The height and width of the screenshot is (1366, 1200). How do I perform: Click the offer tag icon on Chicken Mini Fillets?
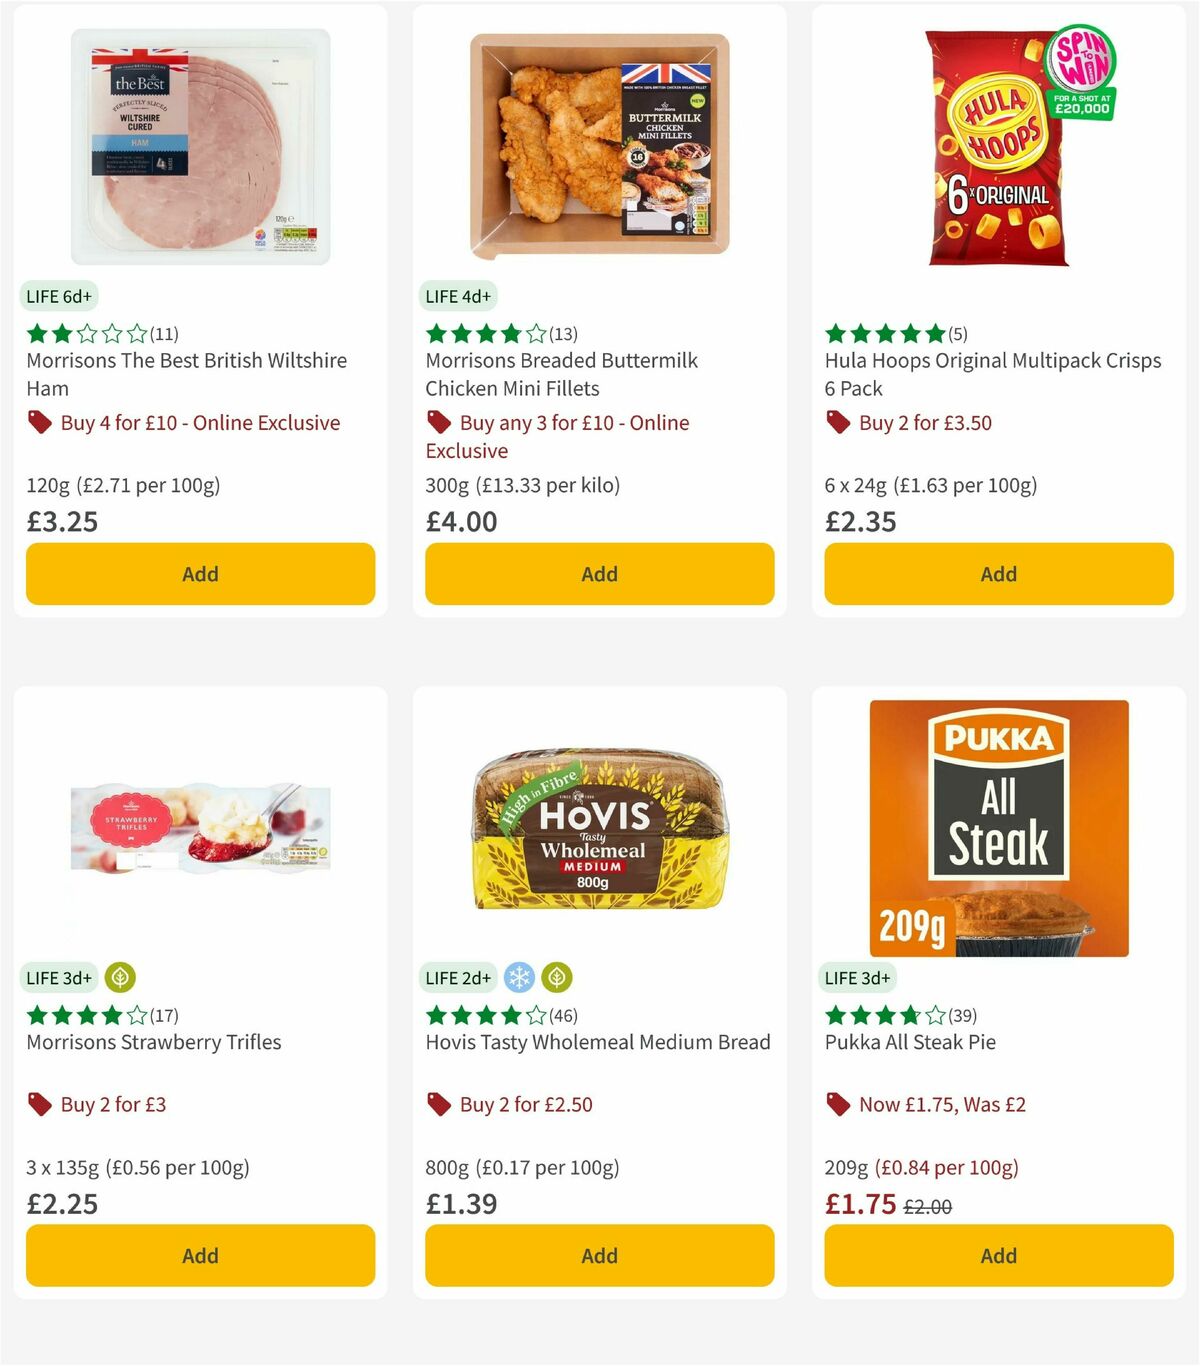click(x=438, y=423)
